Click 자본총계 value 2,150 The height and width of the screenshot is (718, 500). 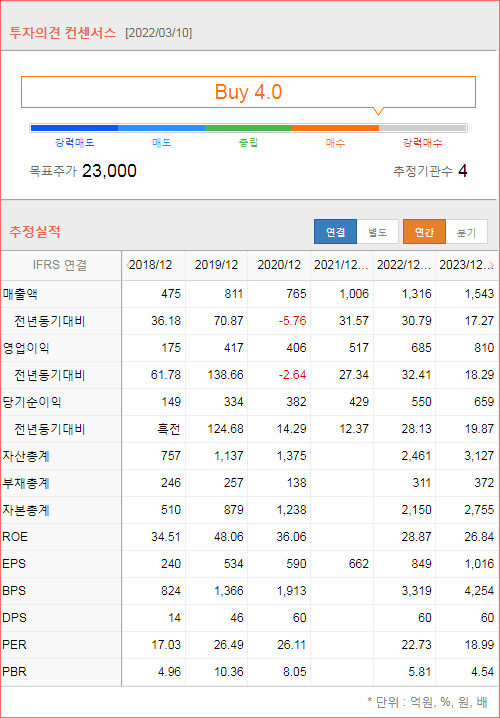click(x=415, y=510)
